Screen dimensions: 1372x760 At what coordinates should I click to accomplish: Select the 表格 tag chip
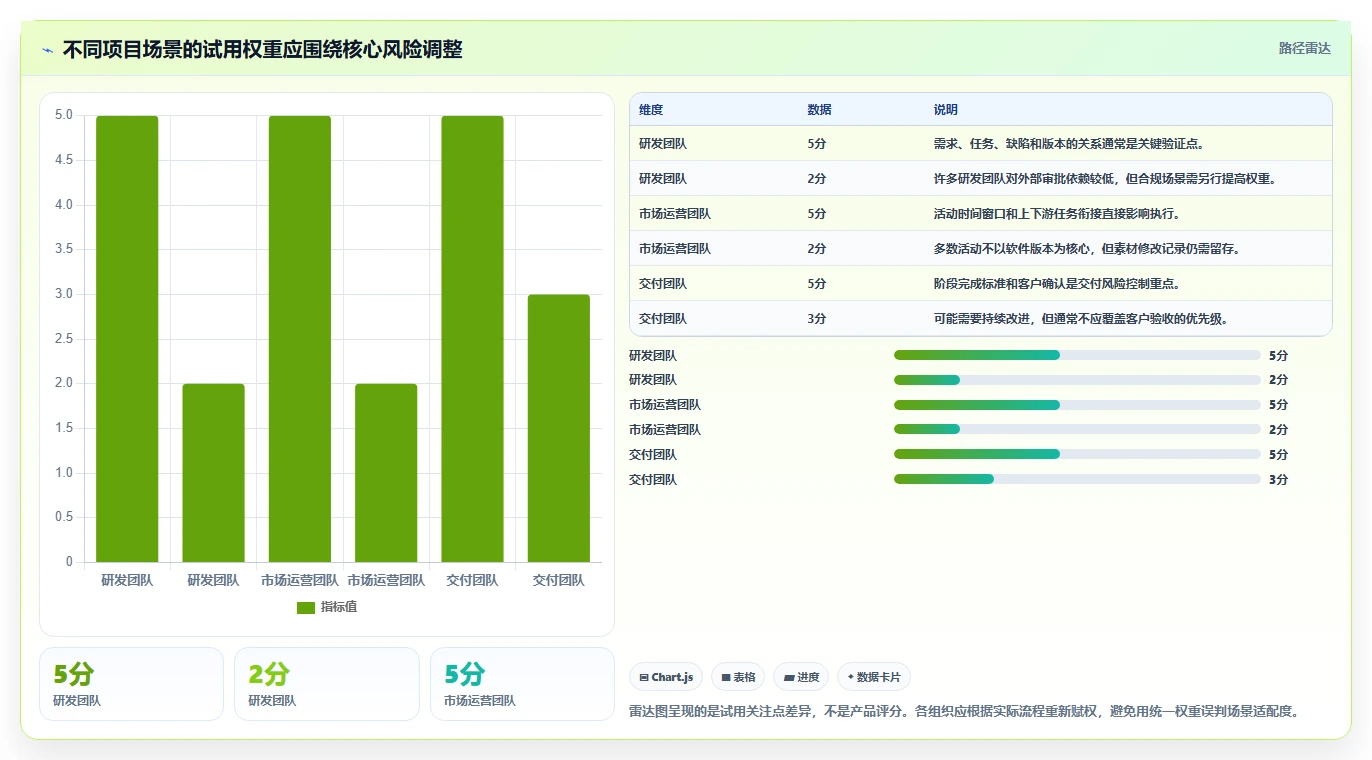[738, 677]
